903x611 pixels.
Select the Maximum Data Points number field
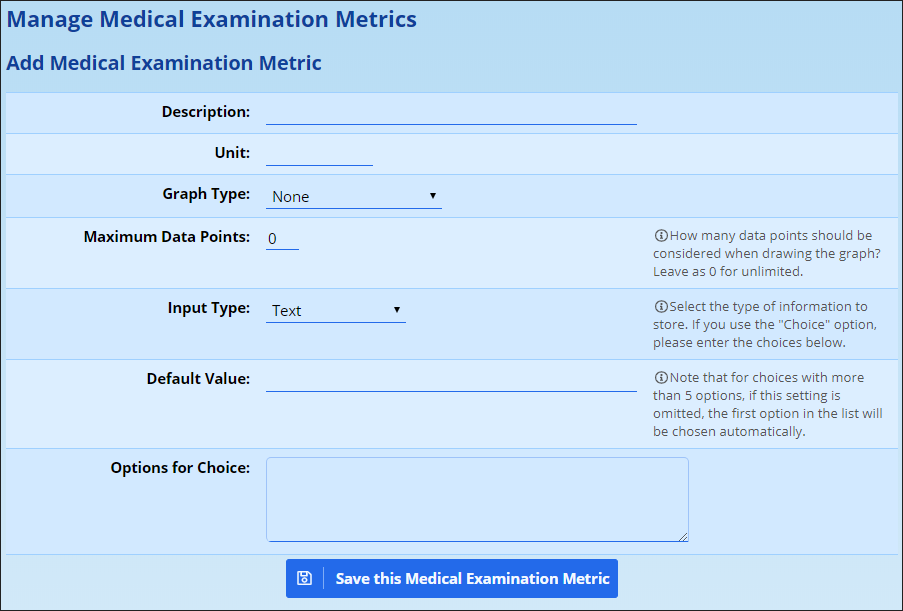[282, 238]
